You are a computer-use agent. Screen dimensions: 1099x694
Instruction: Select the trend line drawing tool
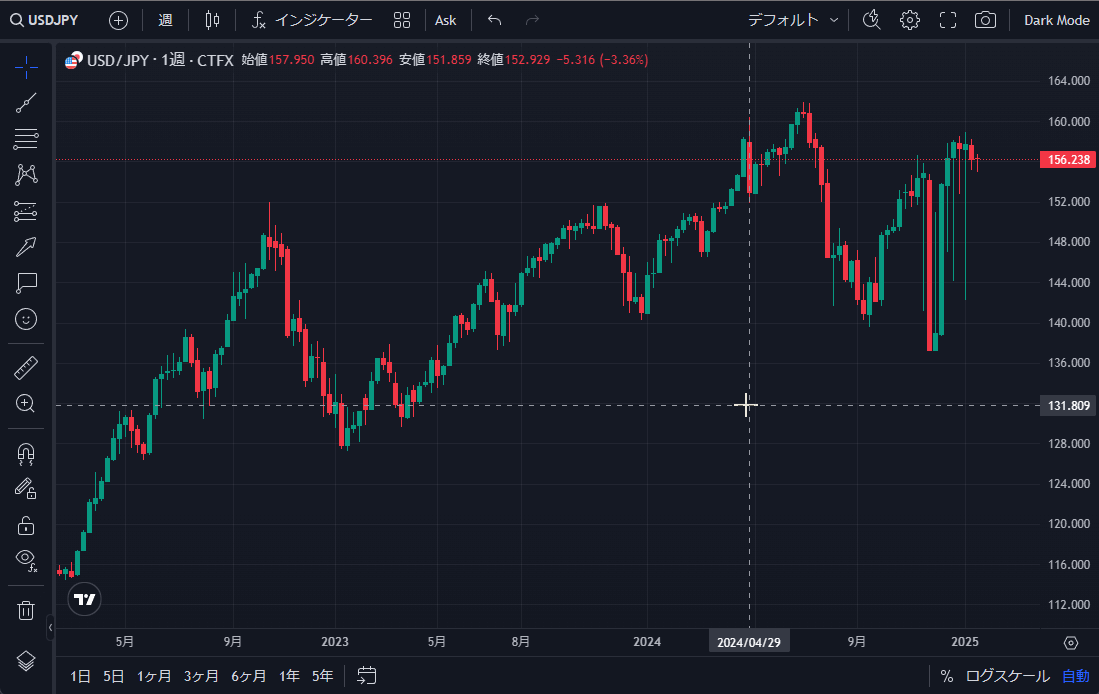coord(26,103)
